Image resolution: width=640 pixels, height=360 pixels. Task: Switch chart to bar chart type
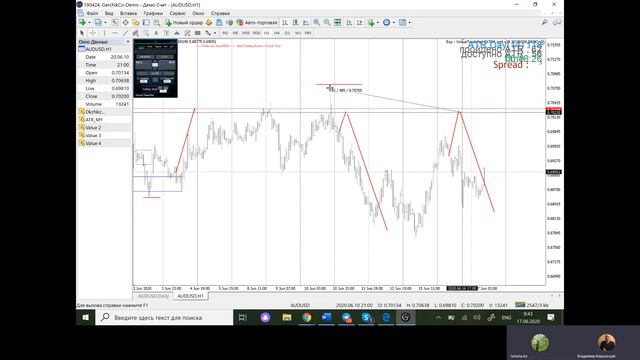pyautogui.click(x=285, y=22)
